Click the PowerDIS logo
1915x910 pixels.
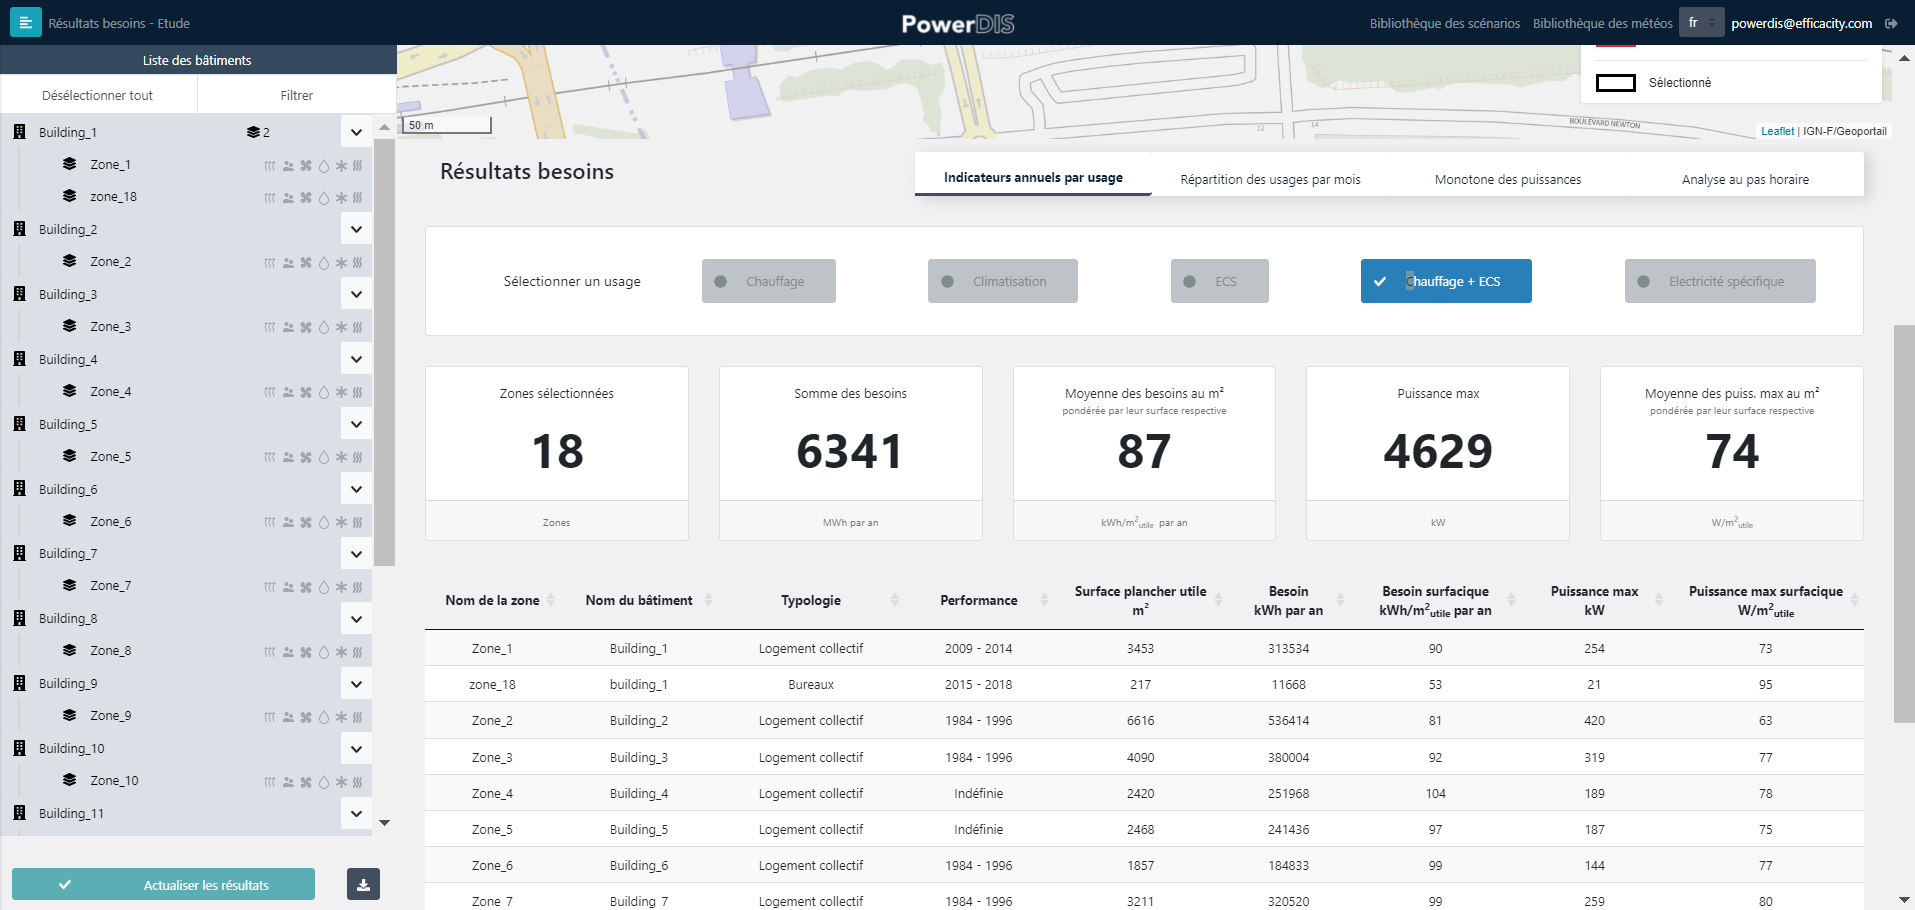pos(958,23)
